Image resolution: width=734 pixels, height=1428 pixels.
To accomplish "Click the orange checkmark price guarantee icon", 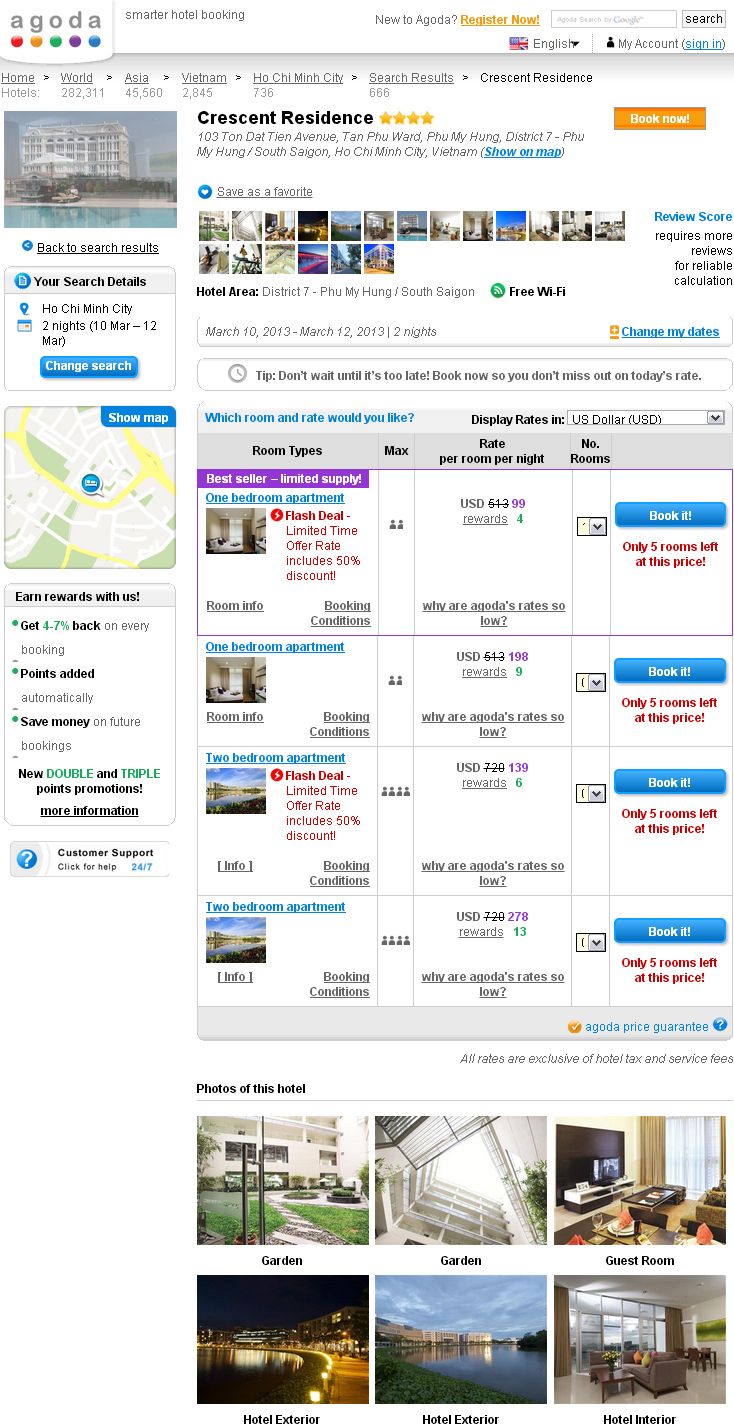I will pyautogui.click(x=574, y=1027).
